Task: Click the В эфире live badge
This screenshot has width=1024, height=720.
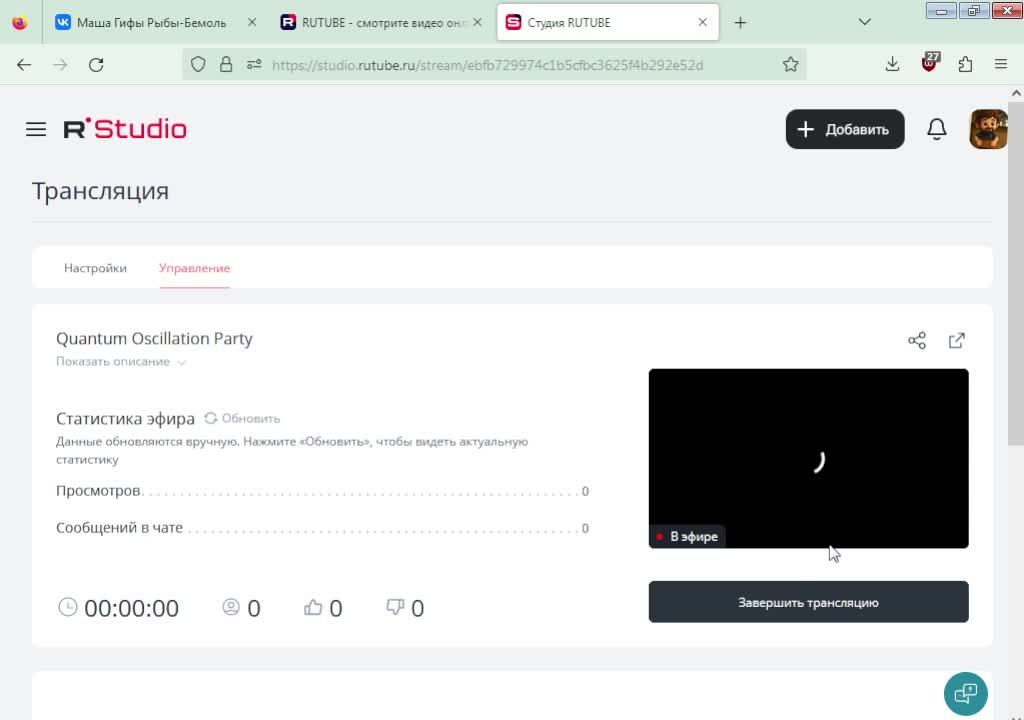Action: (x=687, y=536)
